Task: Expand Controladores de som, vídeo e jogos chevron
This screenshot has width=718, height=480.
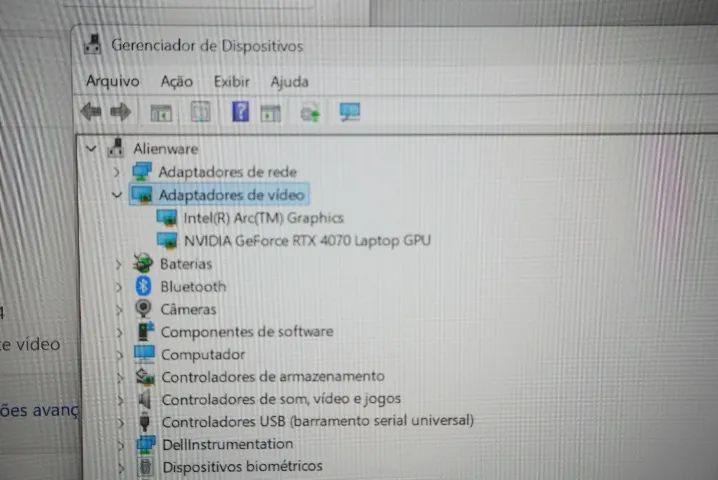Action: coord(121,400)
